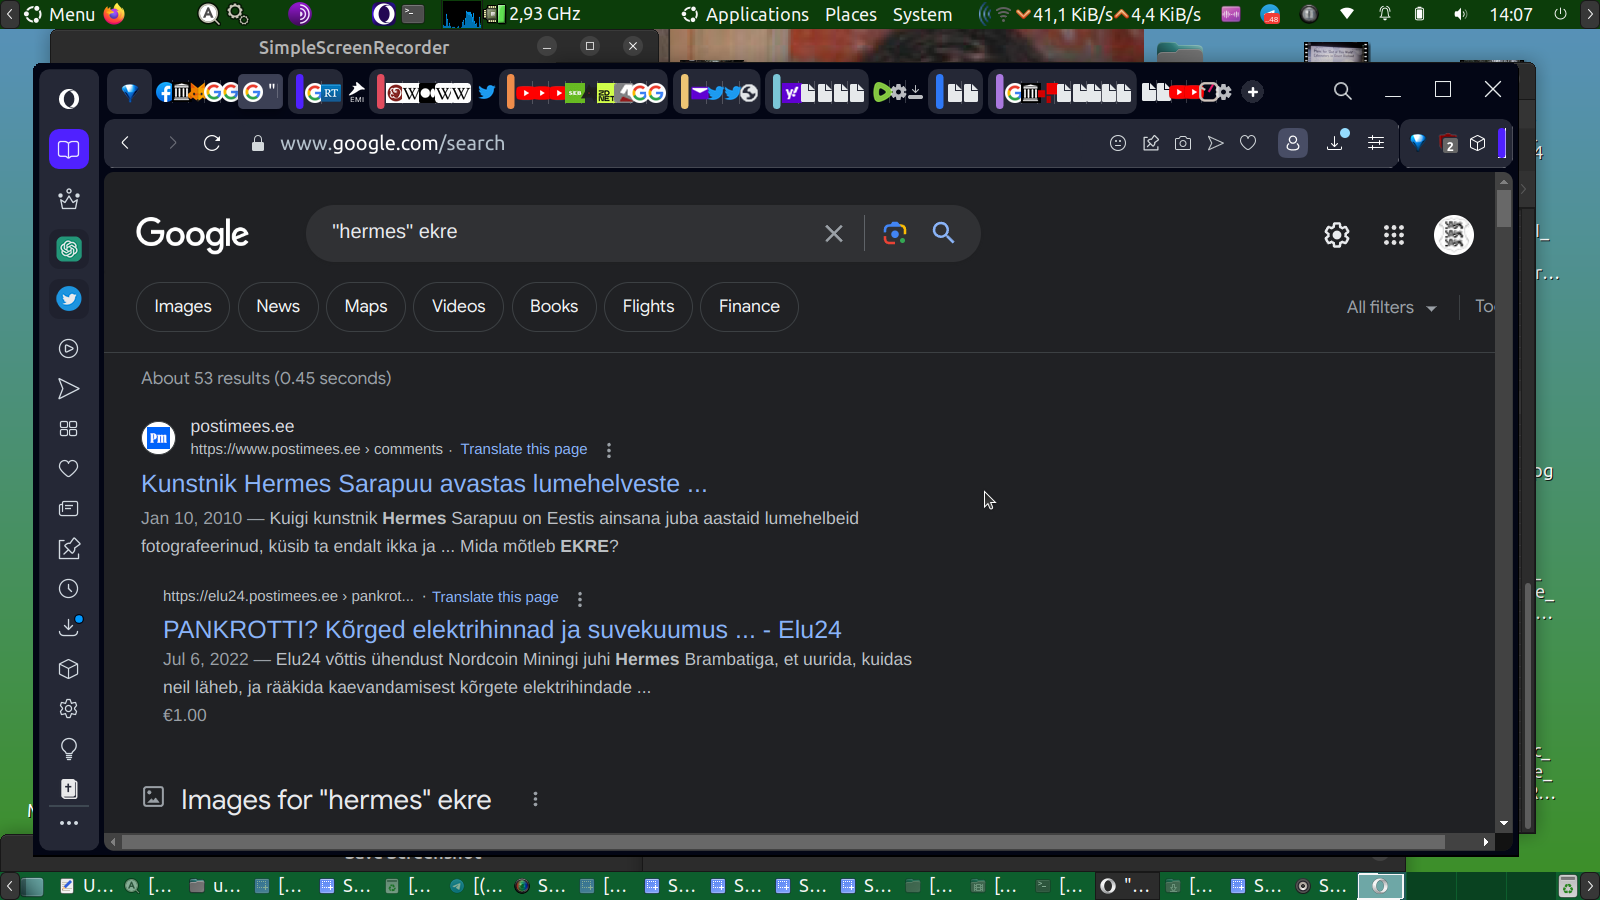Open the volume control in the system tray
Viewport: 1600px width, 900px height.
point(1461,14)
